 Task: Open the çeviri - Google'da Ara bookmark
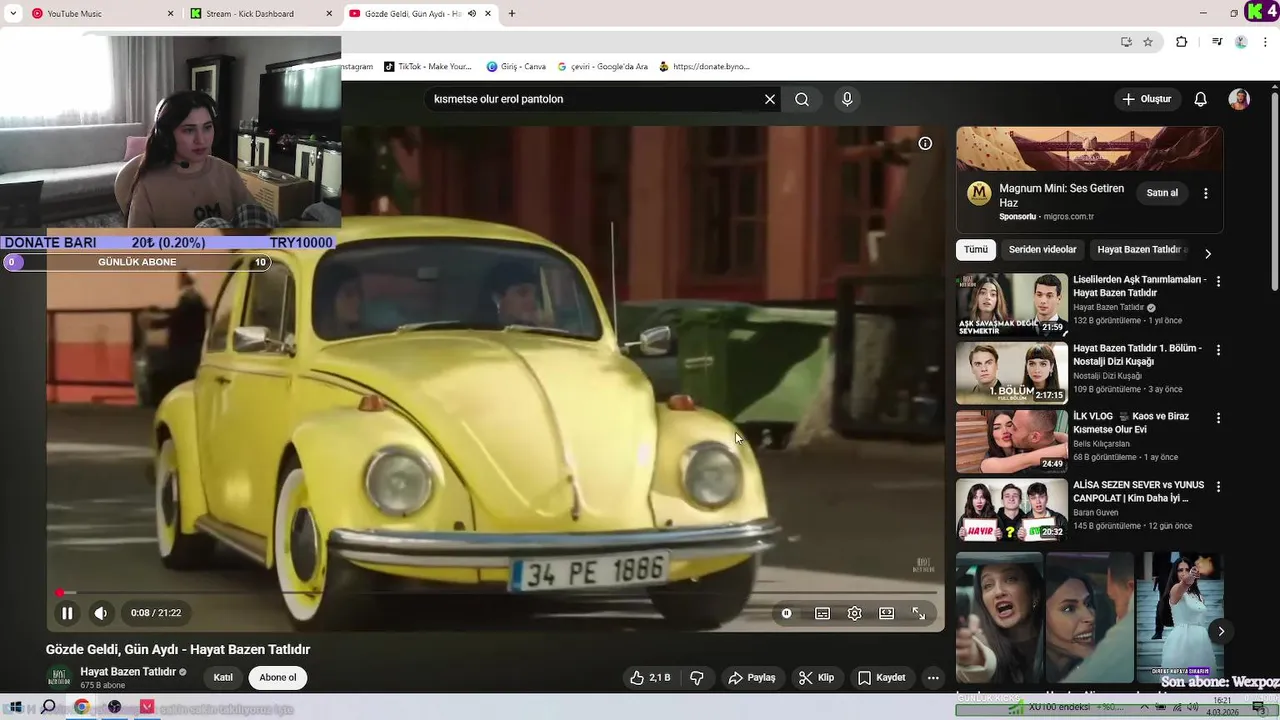click(602, 67)
